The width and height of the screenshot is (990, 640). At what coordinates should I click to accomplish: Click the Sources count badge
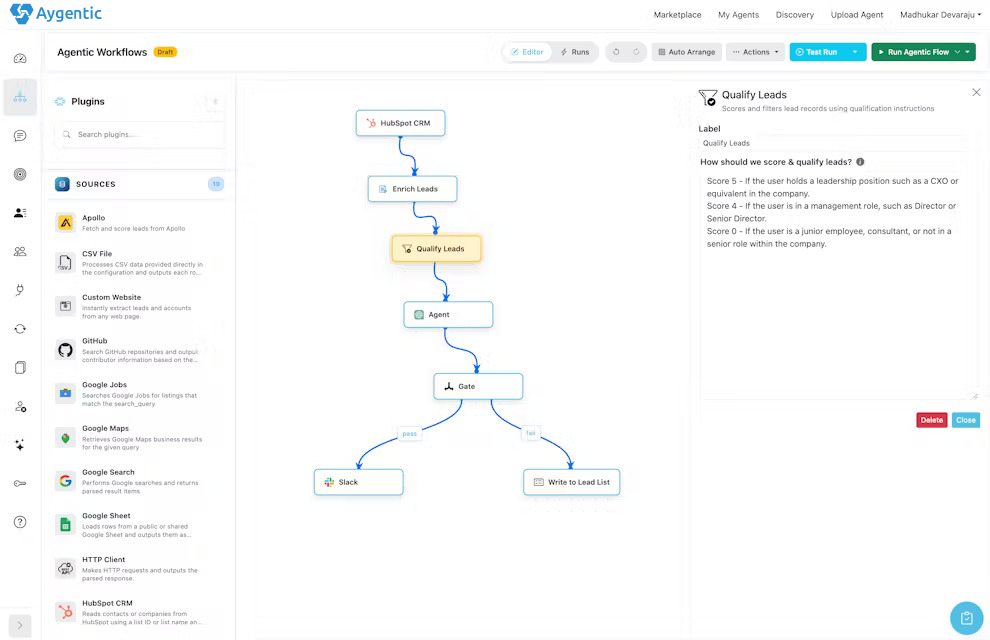216,184
